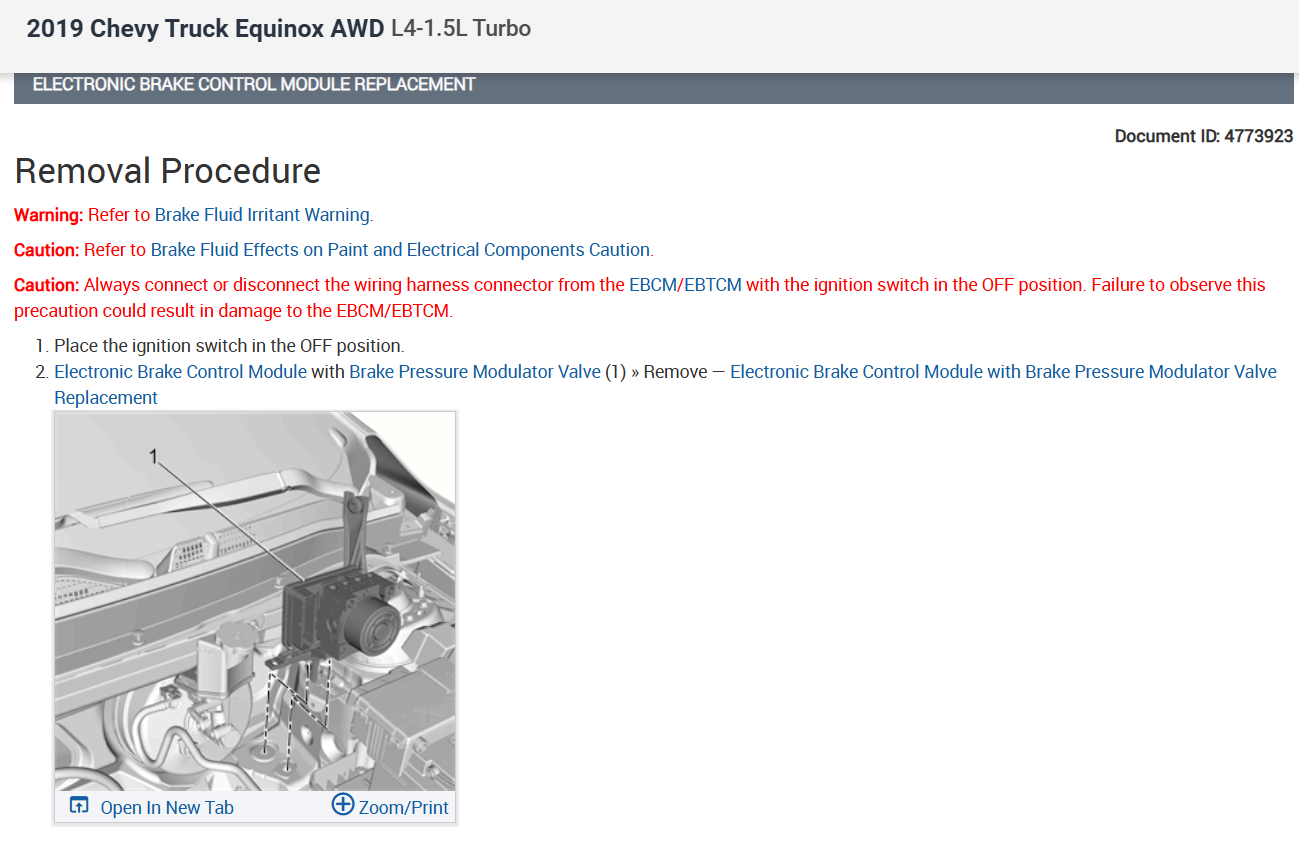
Task: Click the brake module diagram image
Action: [x=255, y=602]
